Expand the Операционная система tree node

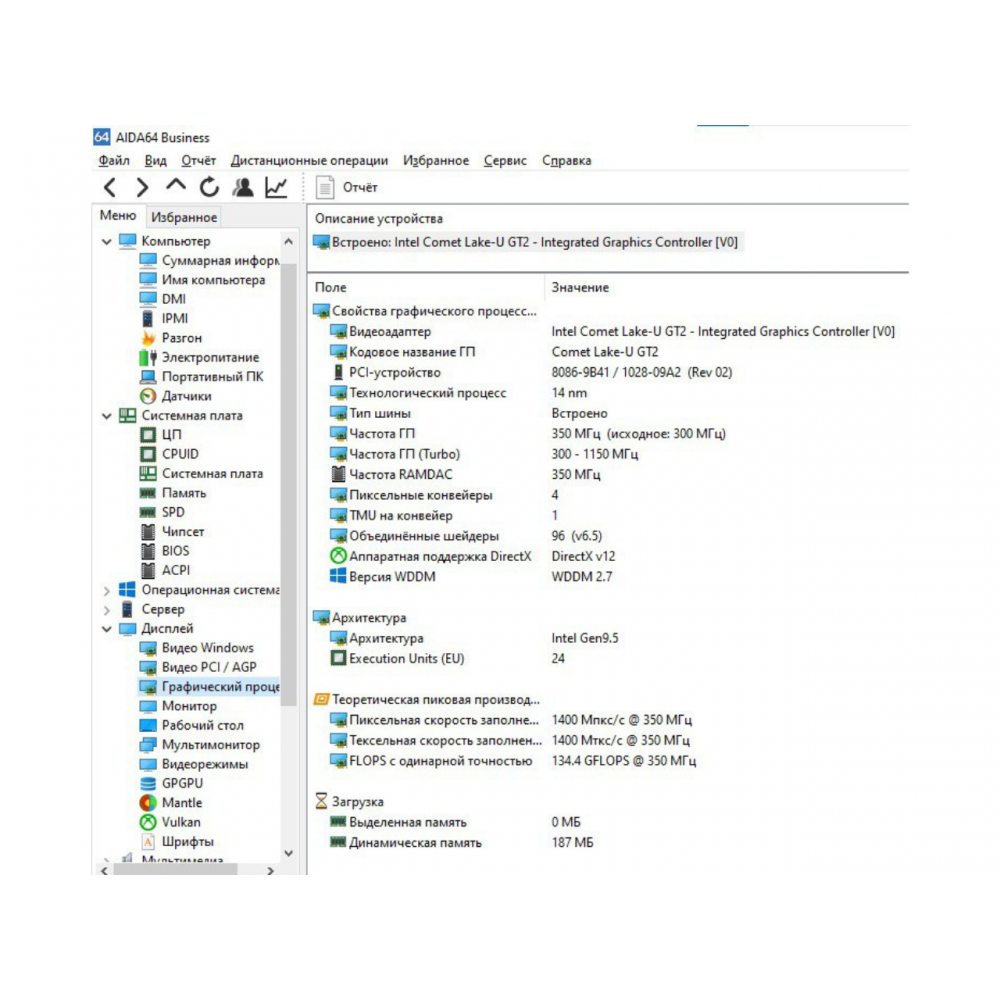[107, 591]
